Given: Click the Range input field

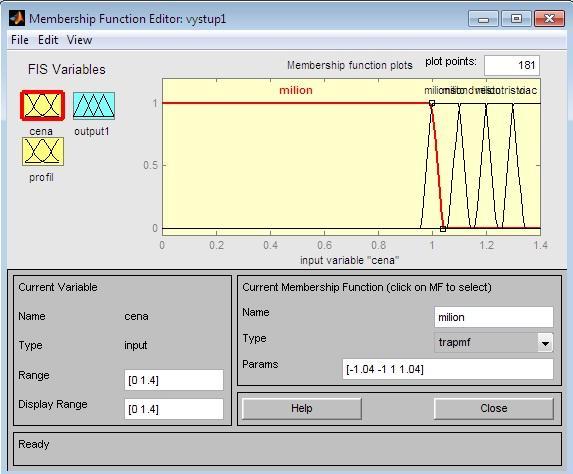Looking at the screenshot, I should [174, 380].
